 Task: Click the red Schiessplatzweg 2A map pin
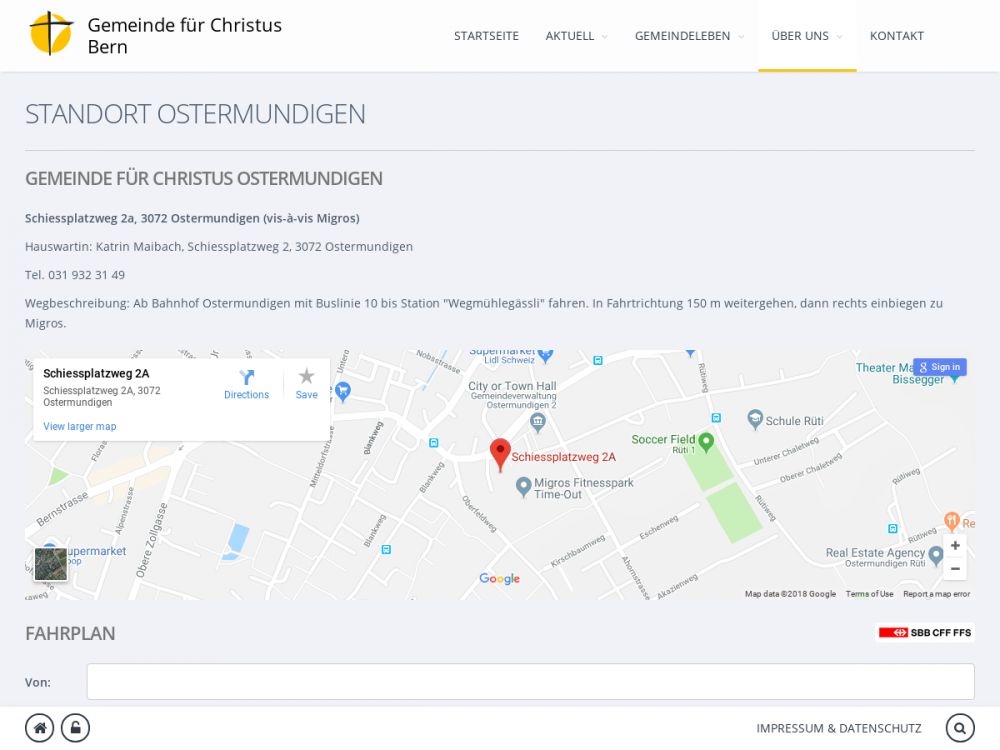(500, 454)
